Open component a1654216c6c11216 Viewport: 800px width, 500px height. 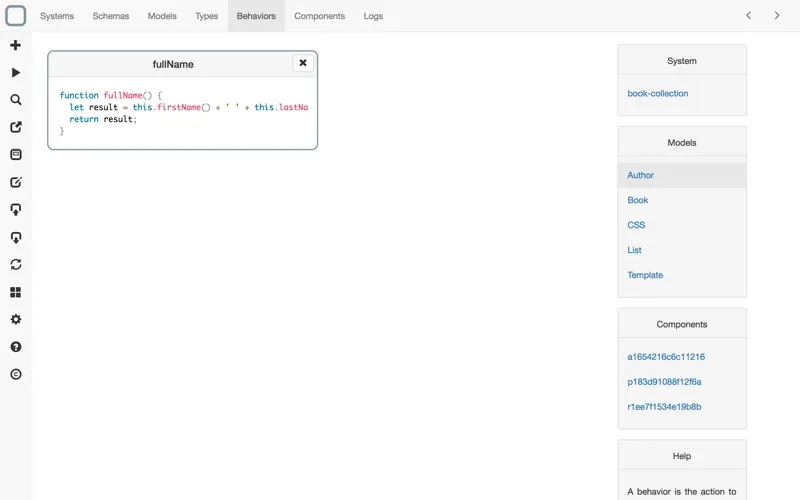(x=666, y=357)
